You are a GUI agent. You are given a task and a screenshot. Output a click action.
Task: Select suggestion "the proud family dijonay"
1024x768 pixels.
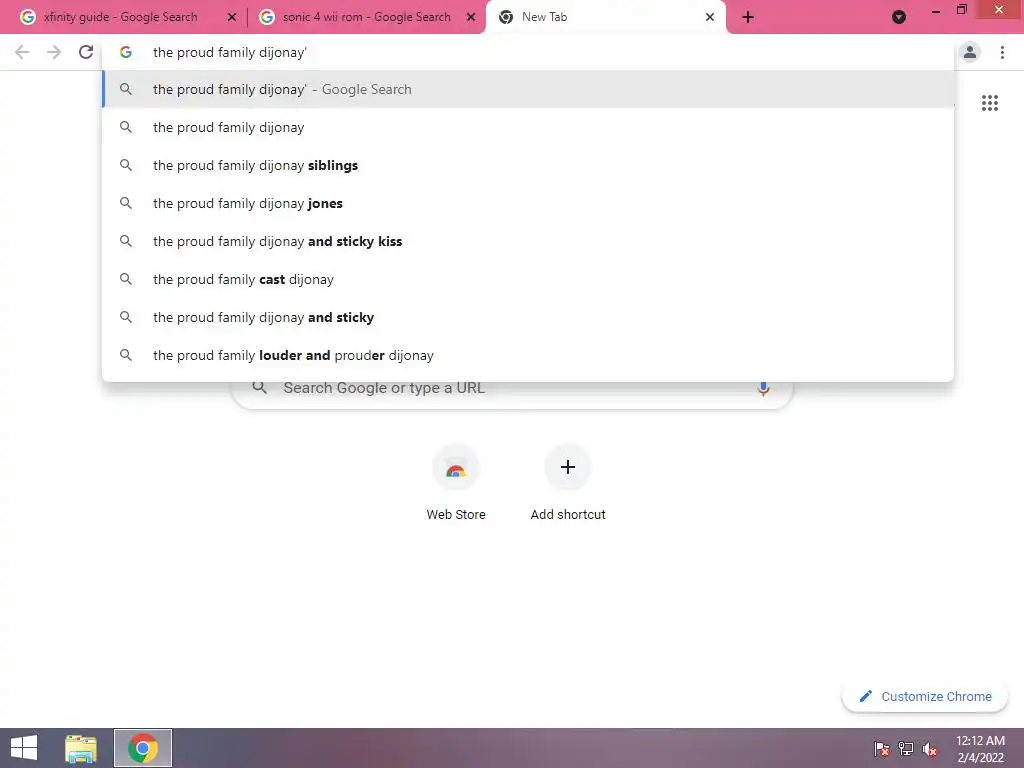528,127
